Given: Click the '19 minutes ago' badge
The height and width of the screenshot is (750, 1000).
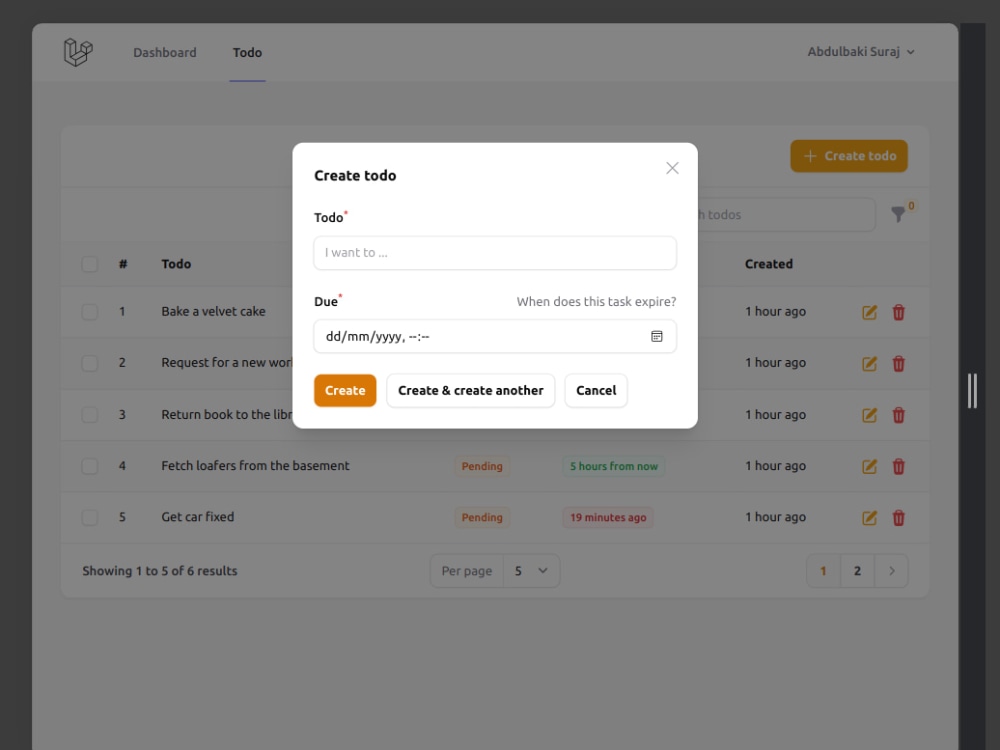Looking at the screenshot, I should click(x=608, y=517).
